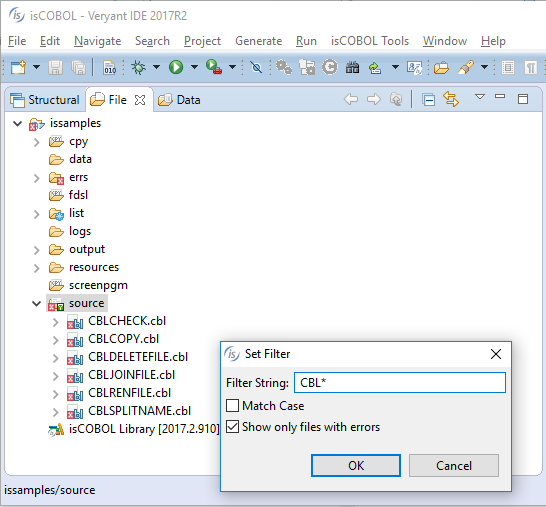Click OK in Set Filter dialog
Screen dimensions: 546x507
[x=356, y=466]
